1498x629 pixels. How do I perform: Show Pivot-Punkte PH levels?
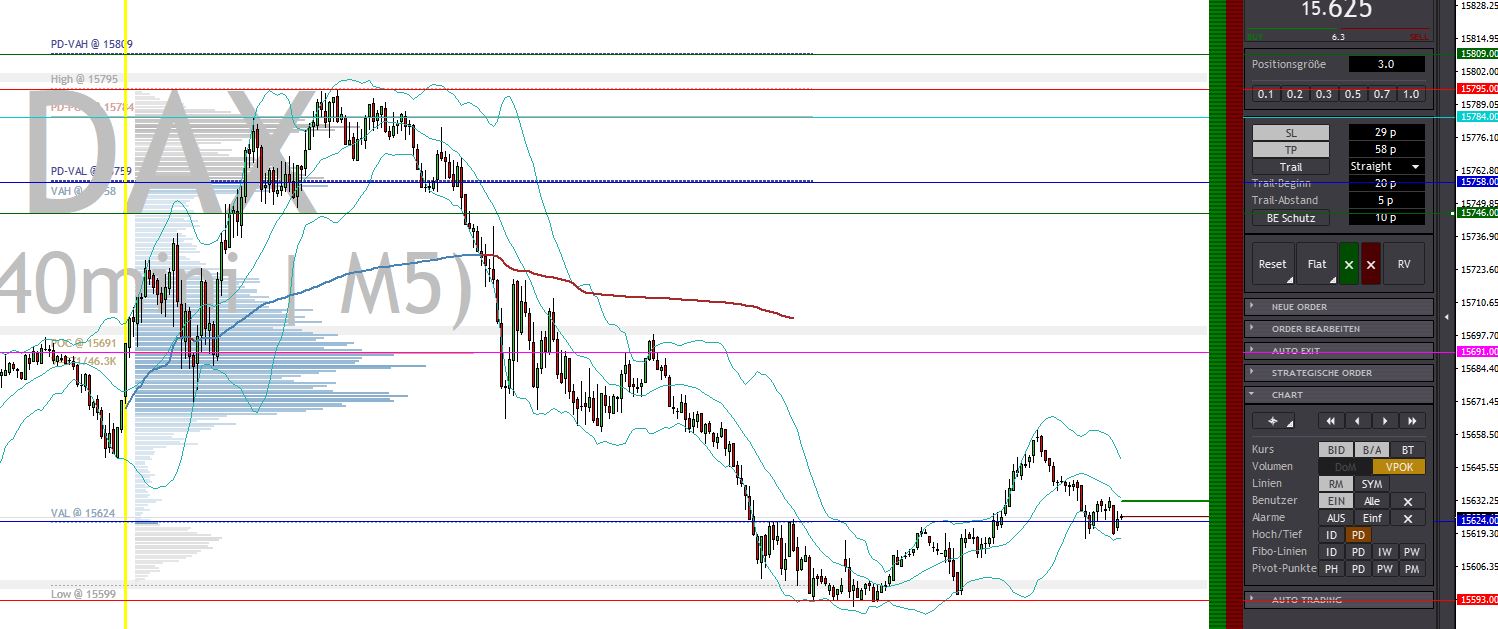[1331, 569]
